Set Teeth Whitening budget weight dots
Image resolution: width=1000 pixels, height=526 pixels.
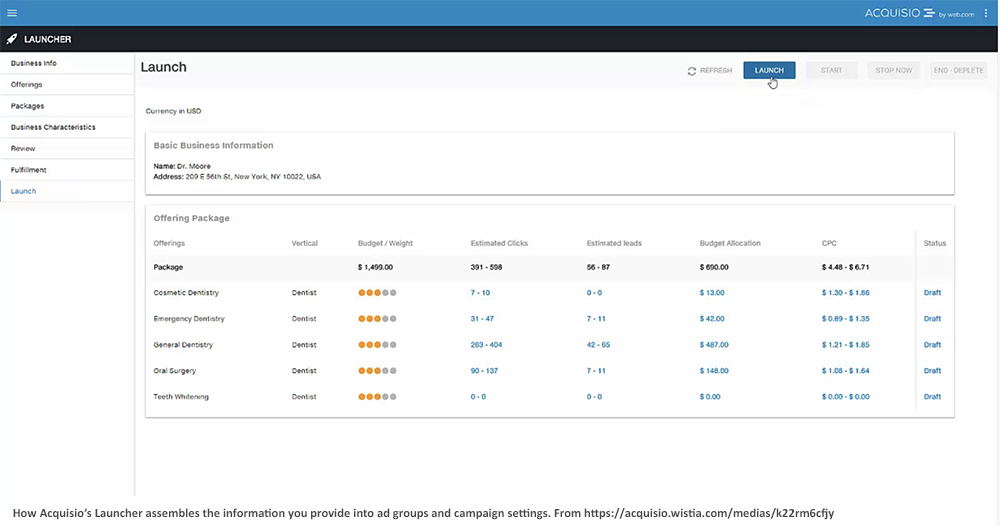tap(377, 397)
